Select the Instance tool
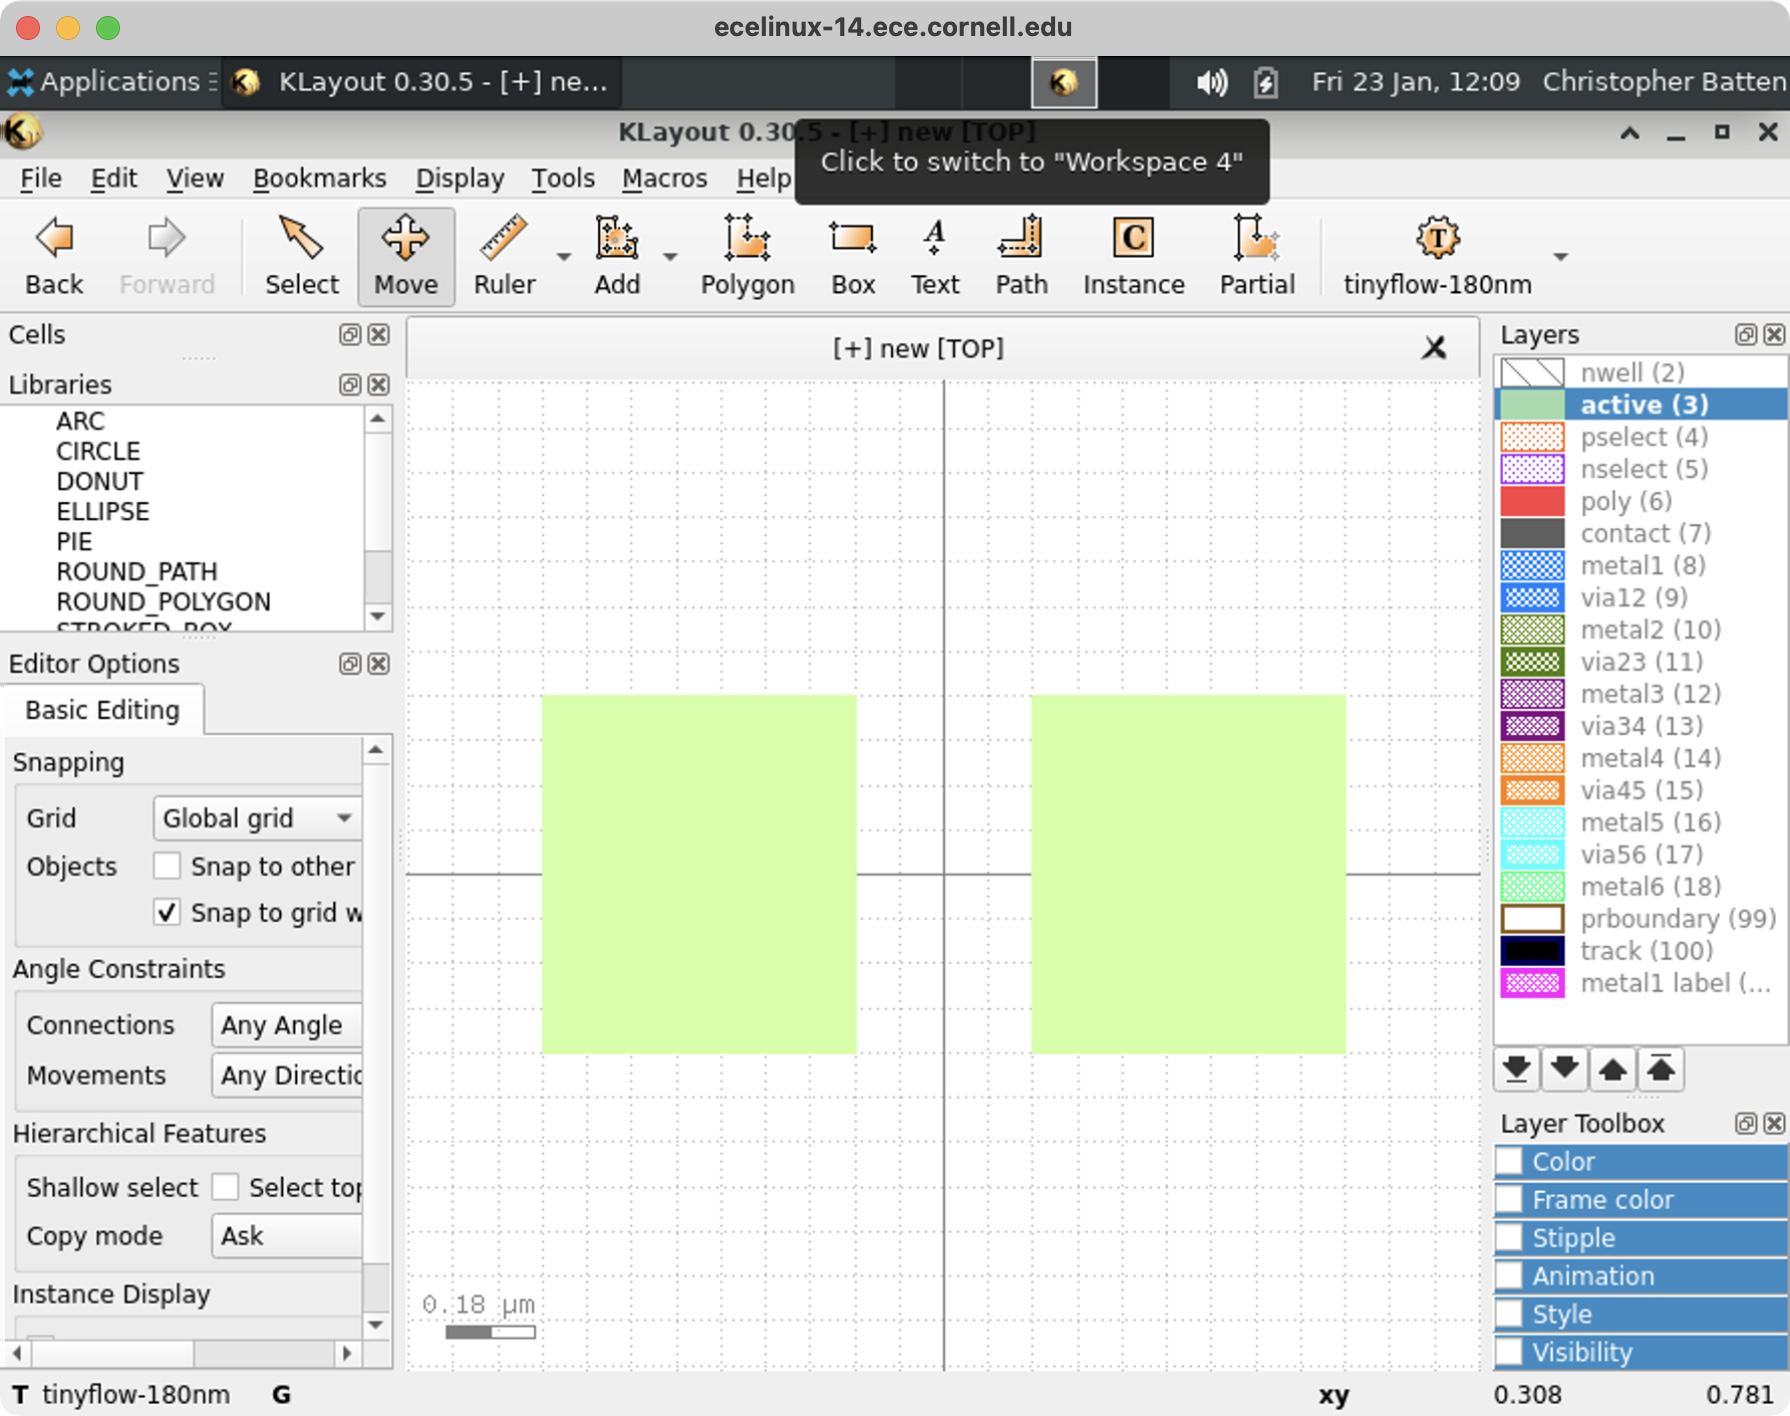 pyautogui.click(x=1133, y=256)
